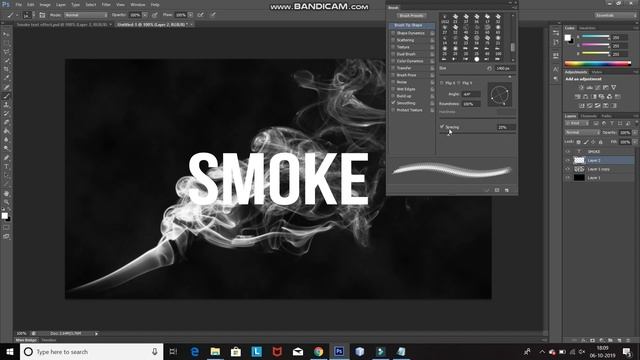Screen dimensions: 640x360
Task: Select the Move tool in the toolbox
Action: [x=6, y=34]
